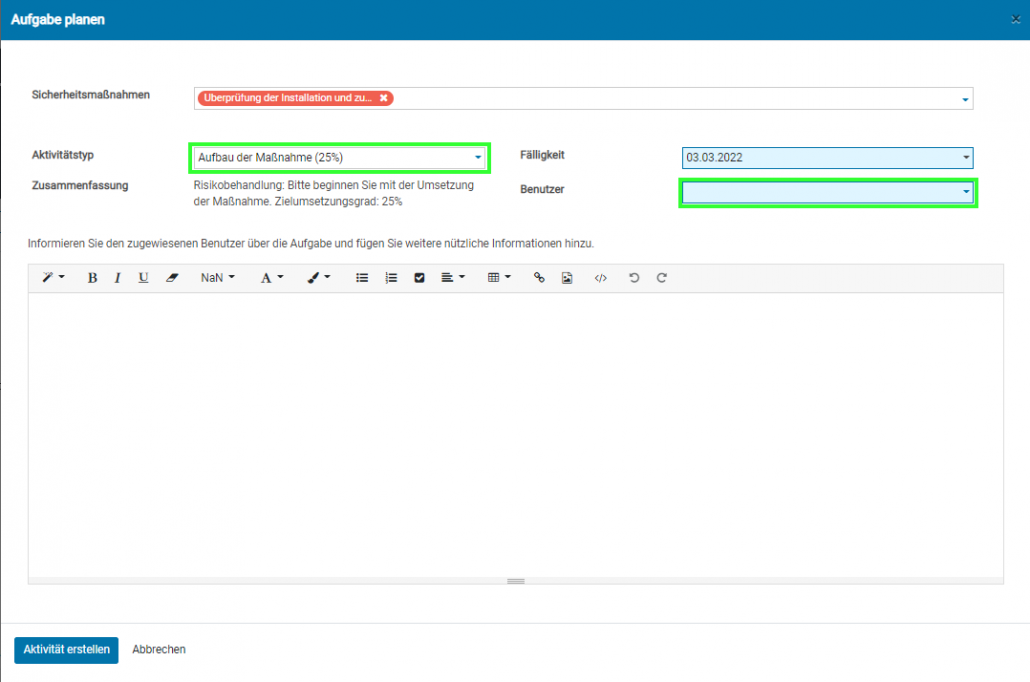Toggle italic text formatting
This screenshot has height=682, width=1030.
117,278
